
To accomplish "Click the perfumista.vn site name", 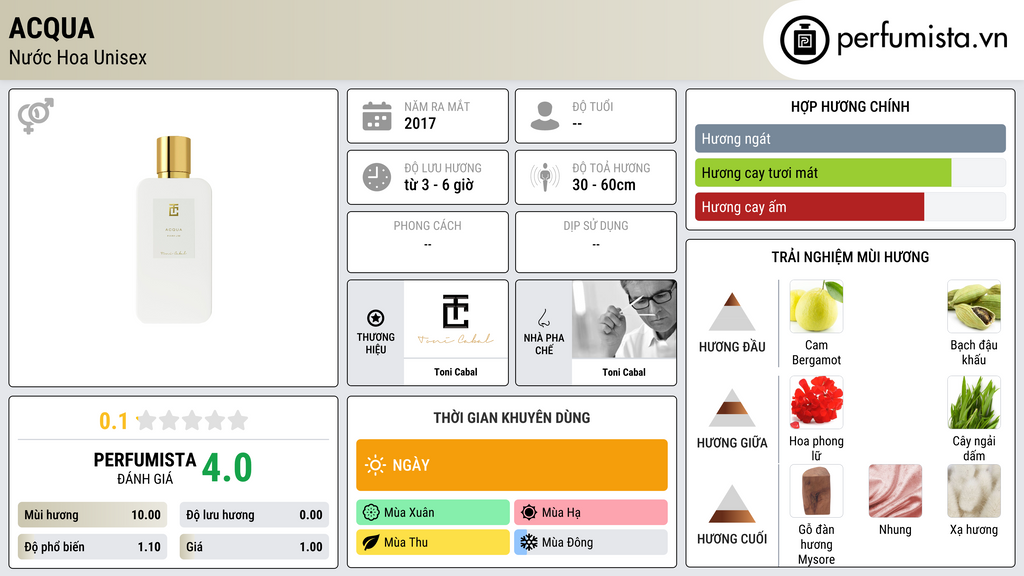I will [922, 38].
